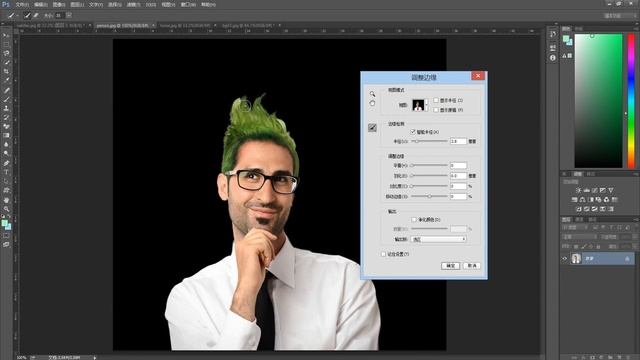Viewport: 640px width, 360px height.
Task: Select the Refine Radius brush in the dialog
Action: coord(372,128)
